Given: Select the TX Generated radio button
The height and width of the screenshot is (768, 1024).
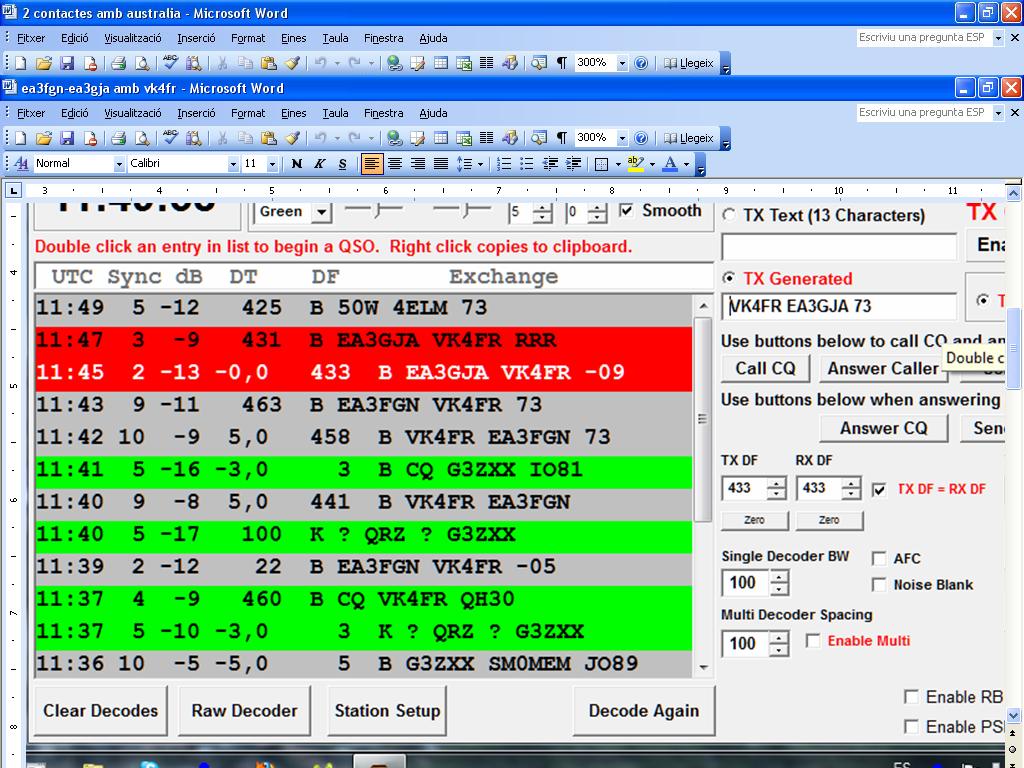Looking at the screenshot, I should 729,278.
